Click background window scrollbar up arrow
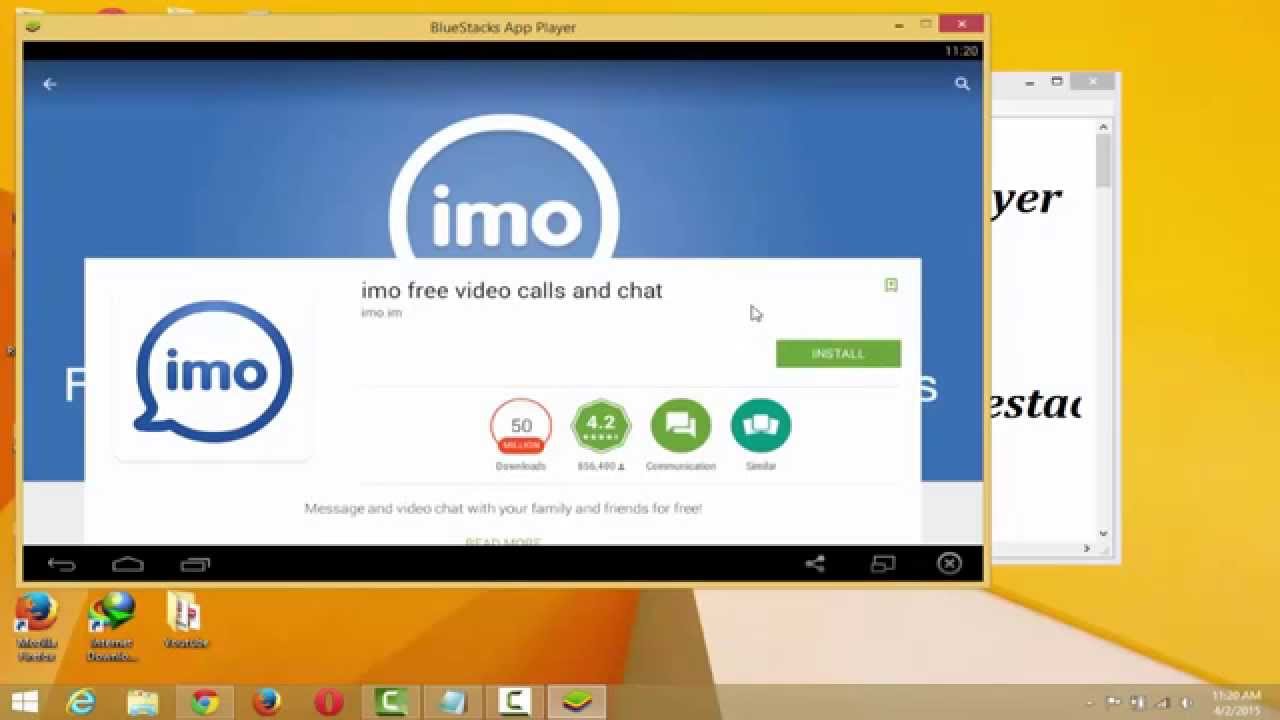This screenshot has height=720, width=1280. tap(1103, 127)
